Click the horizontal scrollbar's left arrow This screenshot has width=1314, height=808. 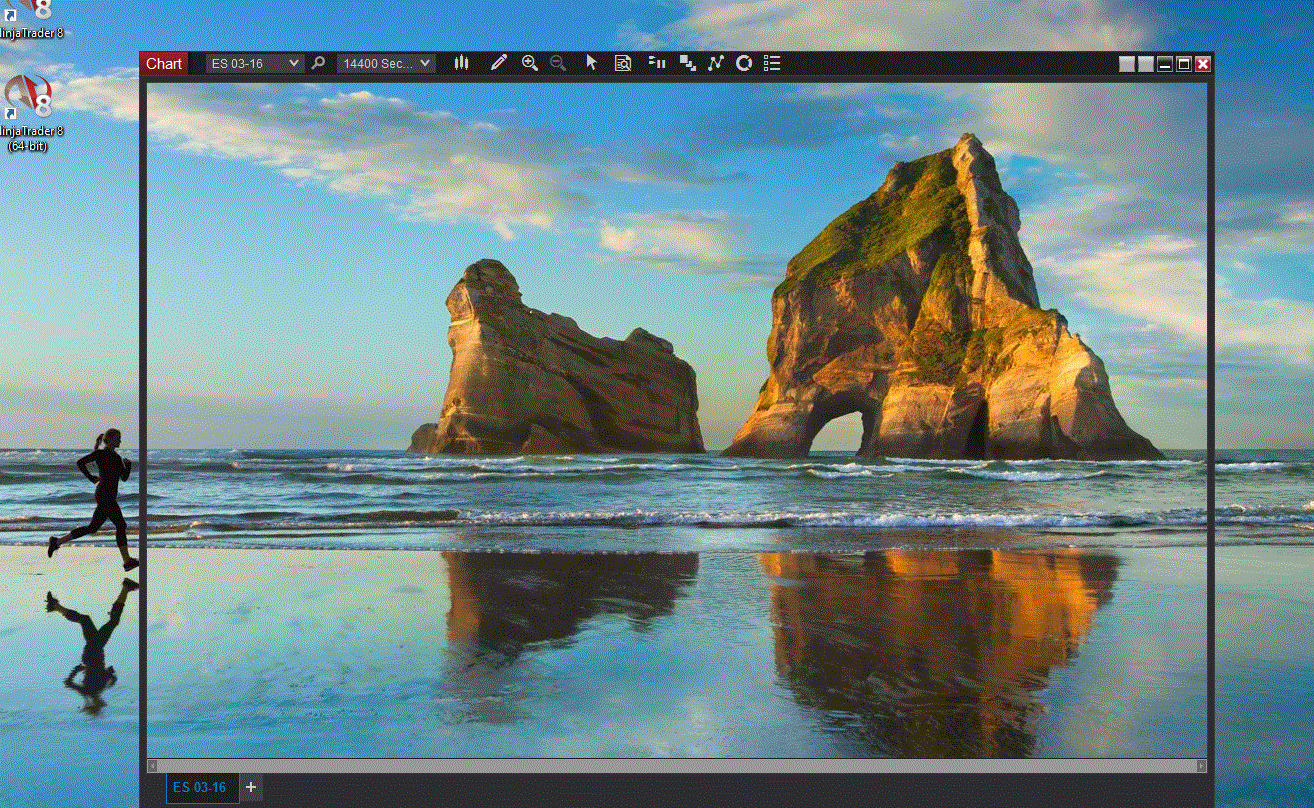tap(153, 766)
